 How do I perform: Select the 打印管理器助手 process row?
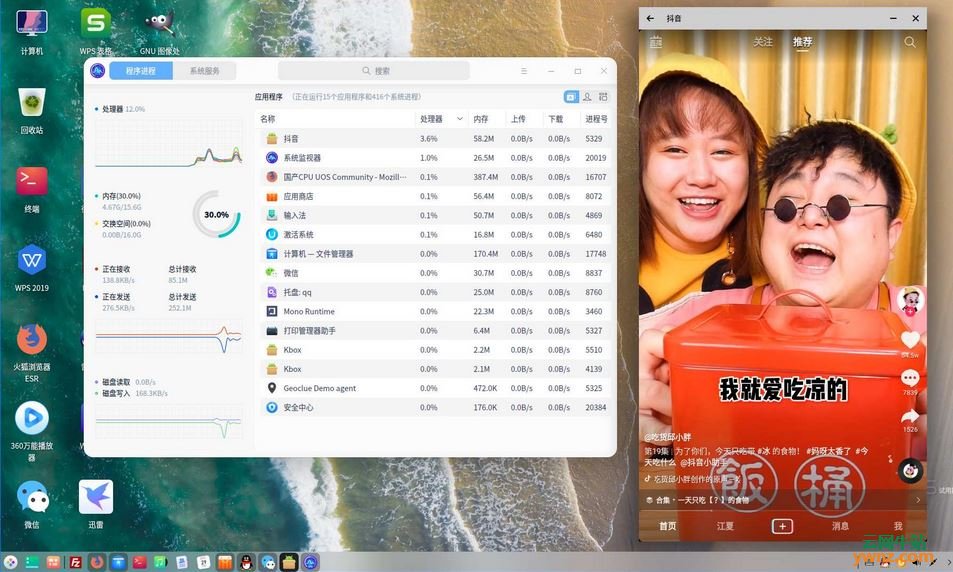pyautogui.click(x=435, y=331)
